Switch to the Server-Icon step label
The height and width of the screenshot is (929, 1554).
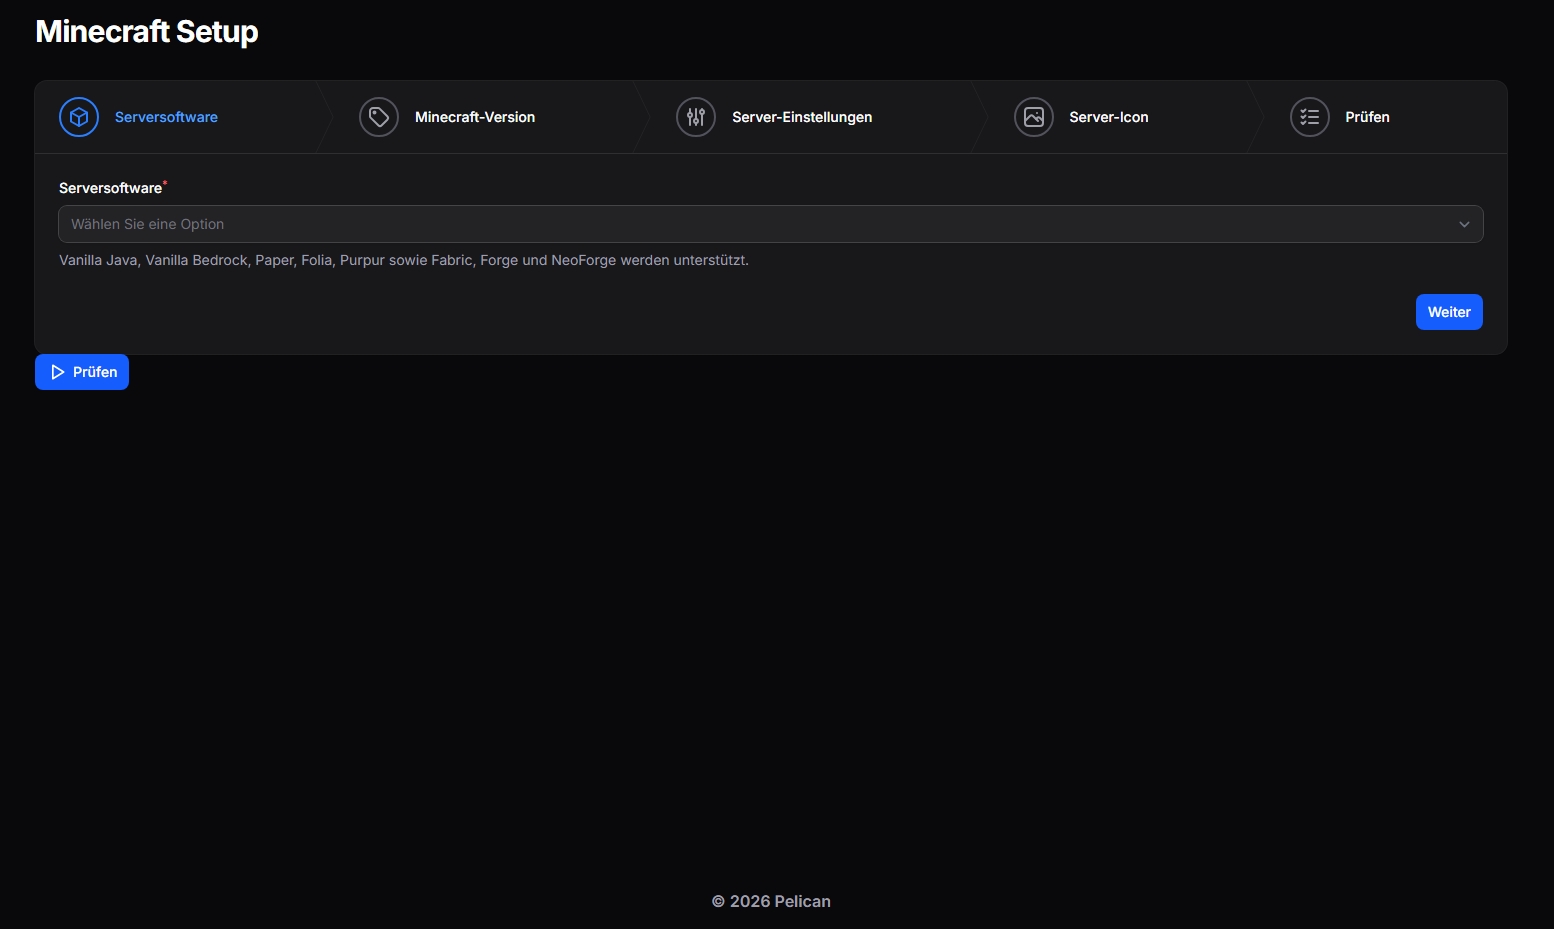[1109, 117]
